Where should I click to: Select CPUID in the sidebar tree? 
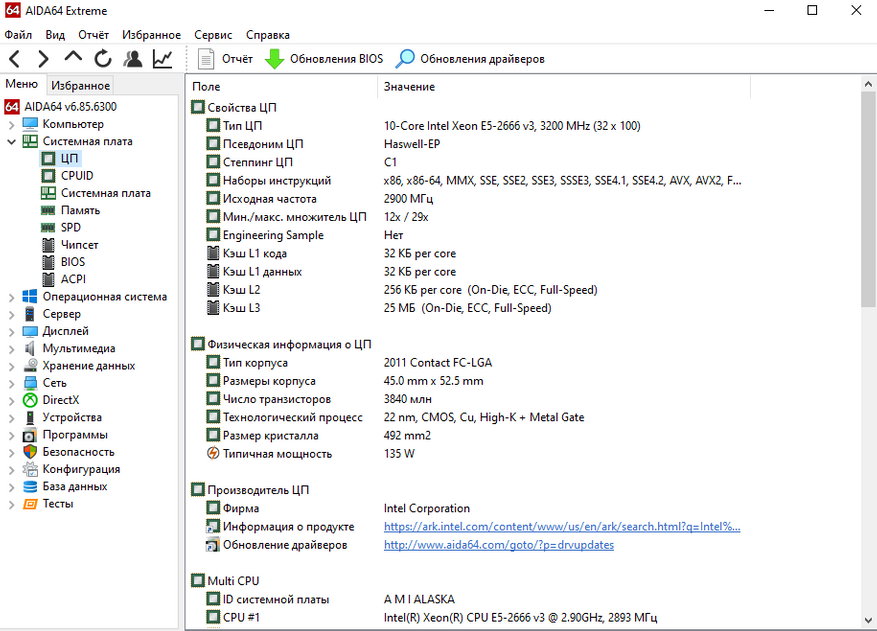(x=76, y=176)
